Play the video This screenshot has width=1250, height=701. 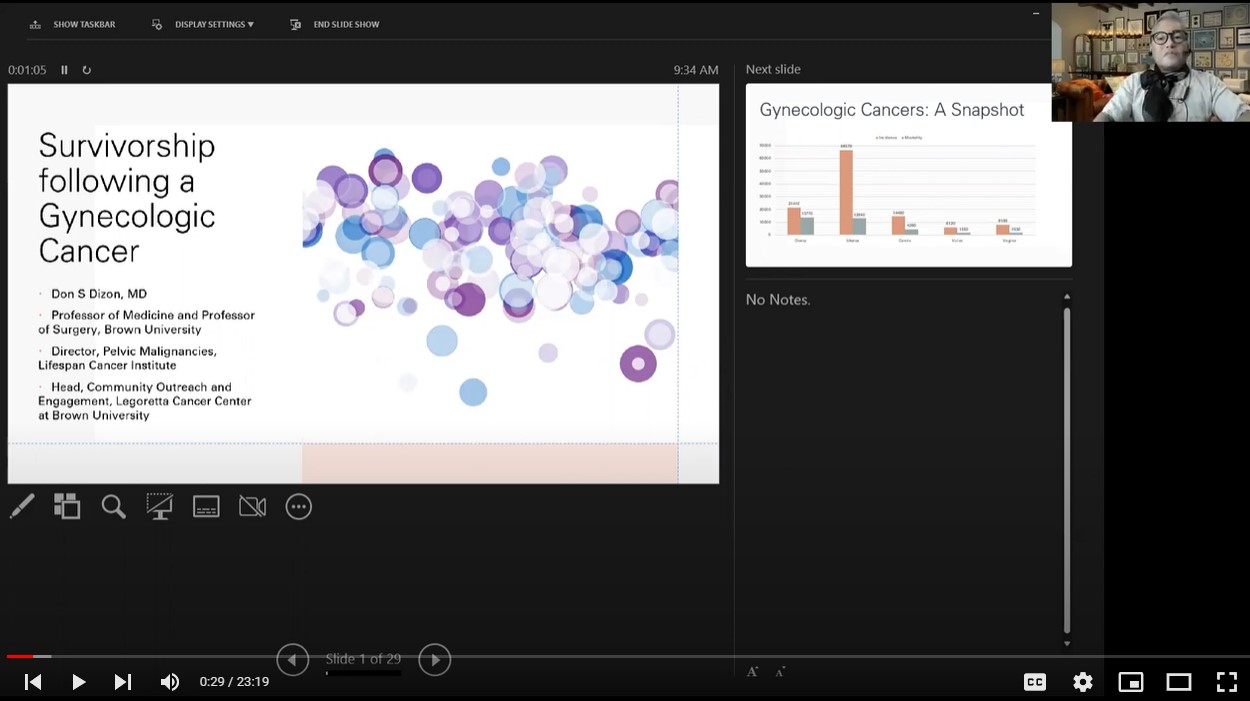[x=78, y=682]
